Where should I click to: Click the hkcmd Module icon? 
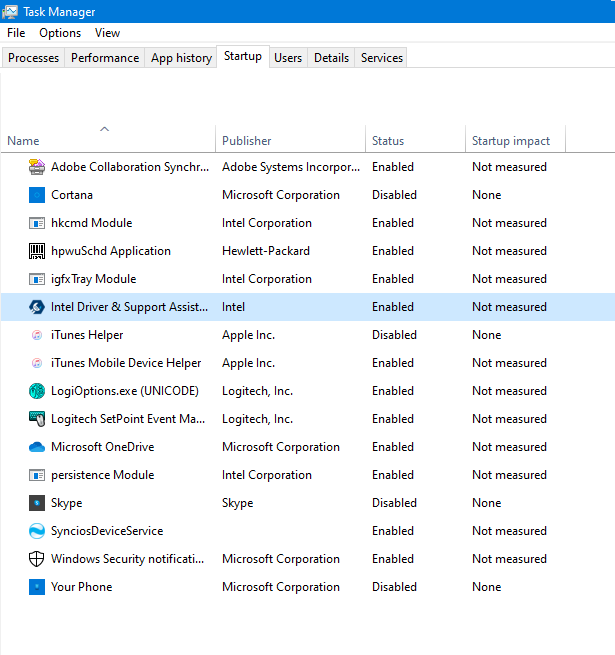tap(37, 223)
